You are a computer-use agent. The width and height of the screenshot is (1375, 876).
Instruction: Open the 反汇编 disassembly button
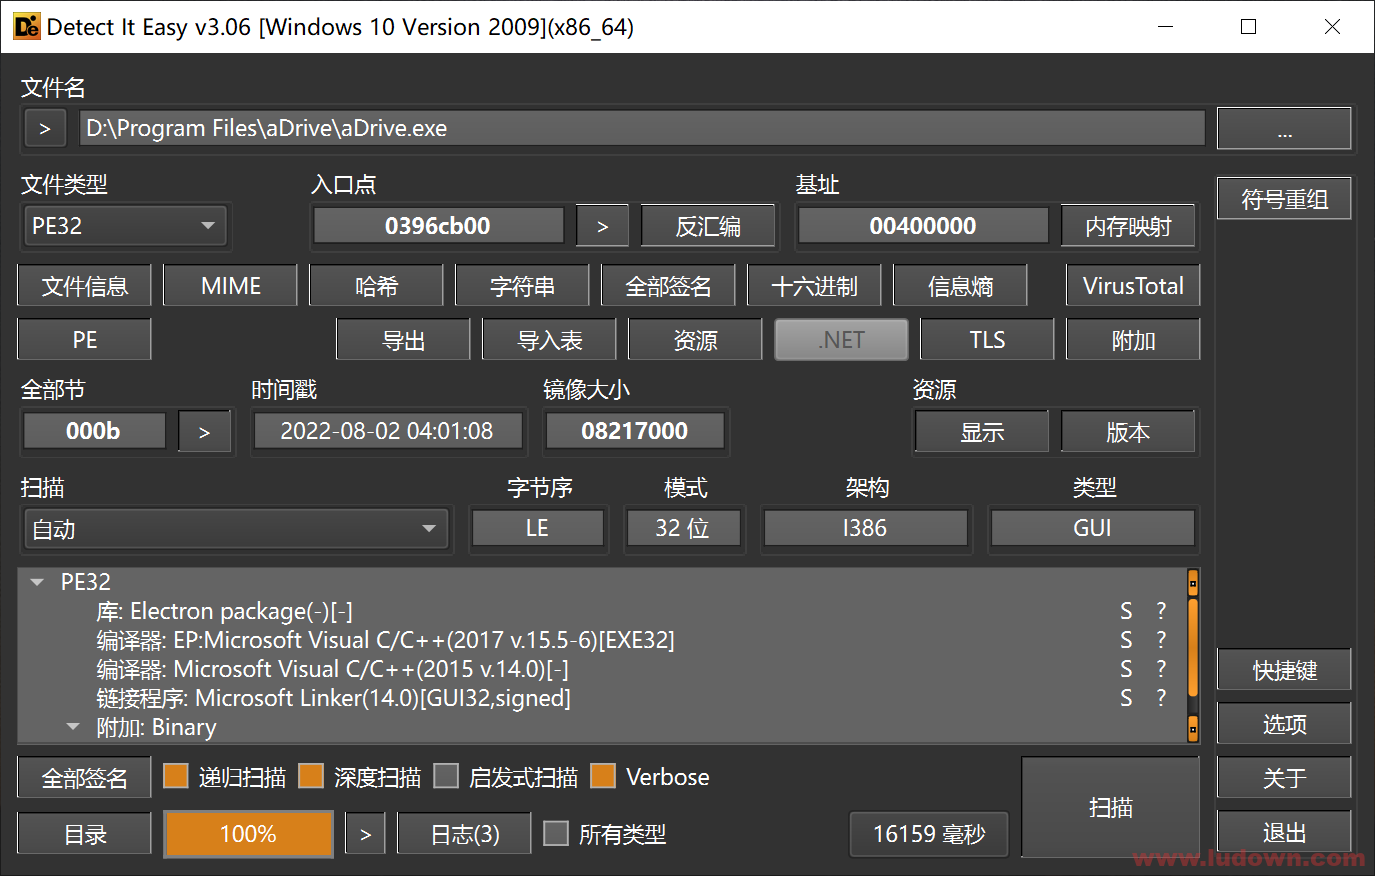(x=708, y=226)
